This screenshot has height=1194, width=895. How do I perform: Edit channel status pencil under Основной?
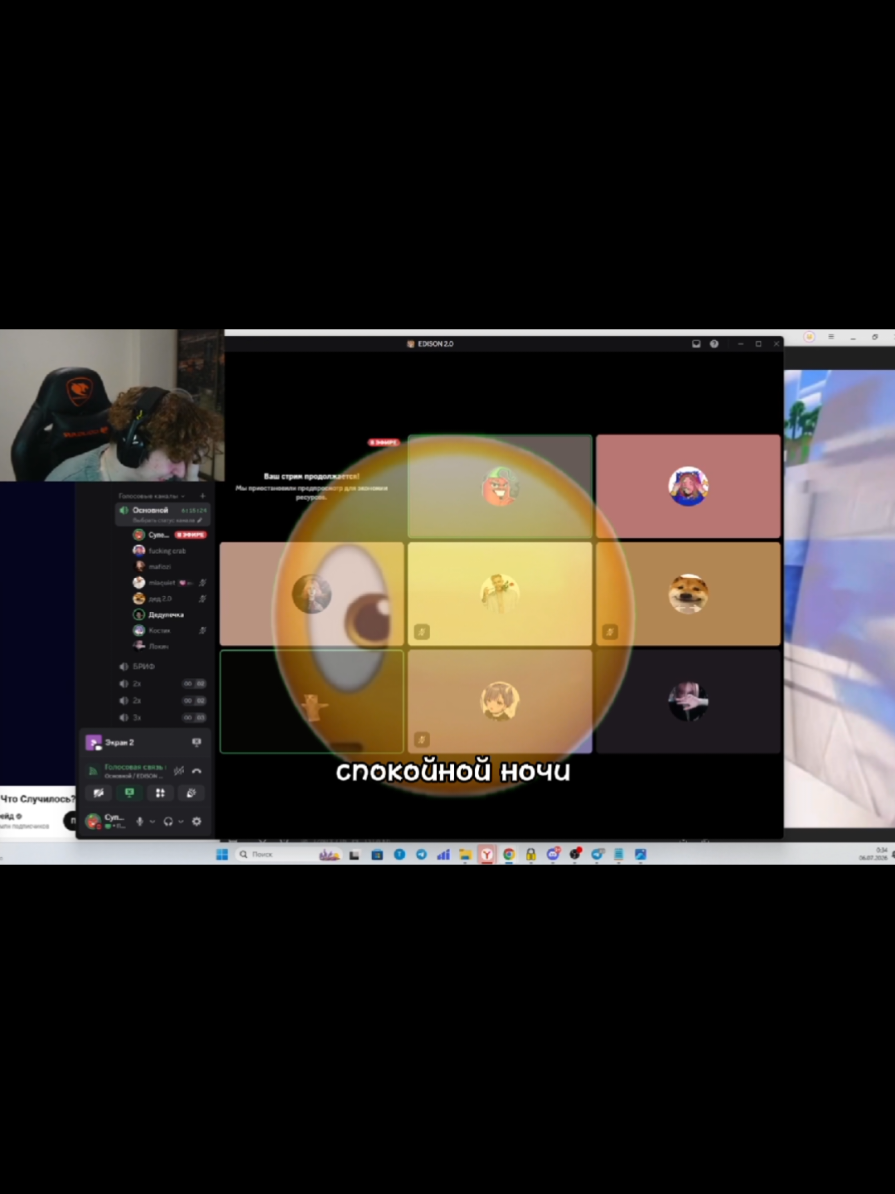click(200, 520)
